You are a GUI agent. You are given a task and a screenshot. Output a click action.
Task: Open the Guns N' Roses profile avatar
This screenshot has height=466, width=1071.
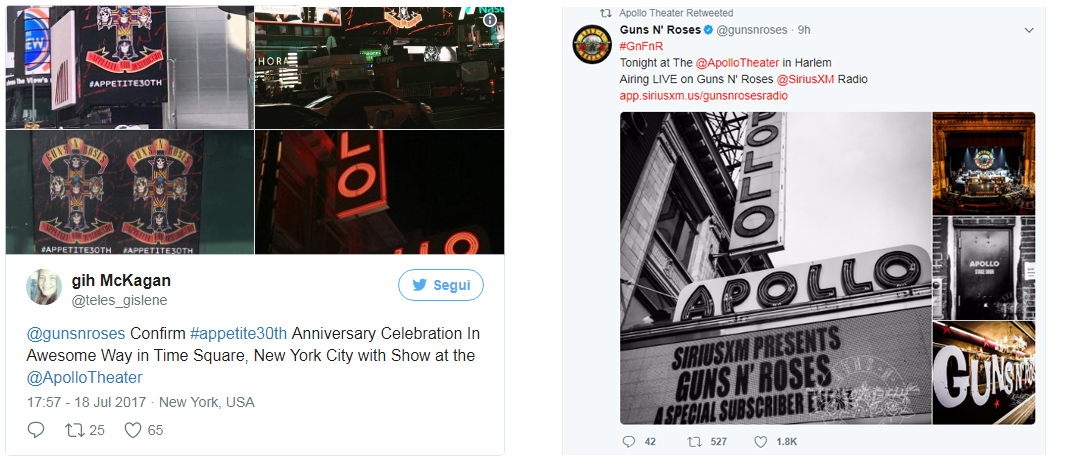coord(592,44)
